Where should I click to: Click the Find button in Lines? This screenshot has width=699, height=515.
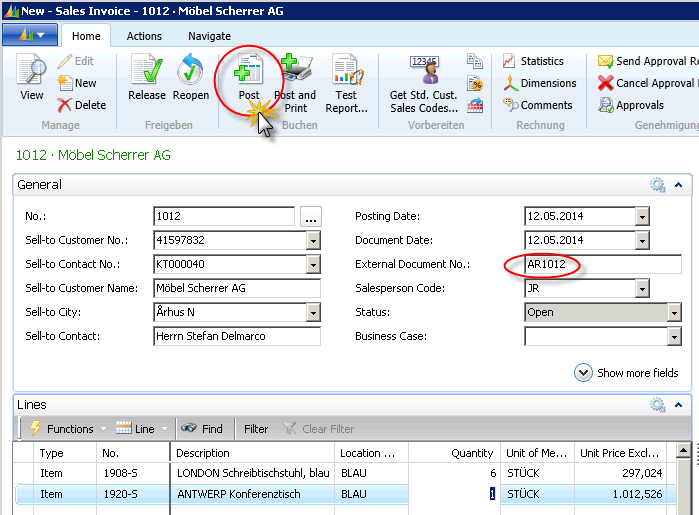click(x=202, y=428)
